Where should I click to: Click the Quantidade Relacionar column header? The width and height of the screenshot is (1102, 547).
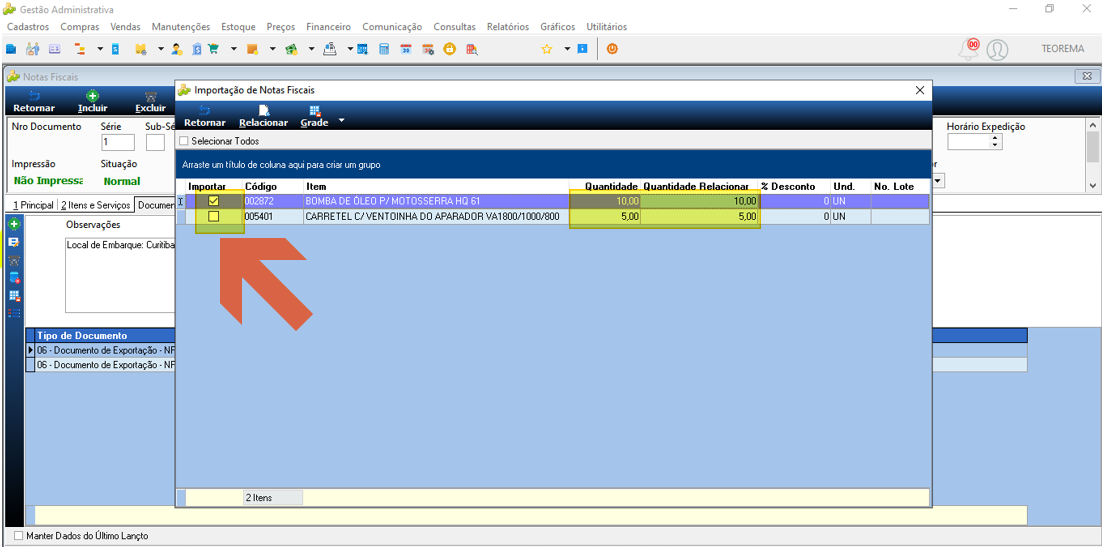[700, 187]
